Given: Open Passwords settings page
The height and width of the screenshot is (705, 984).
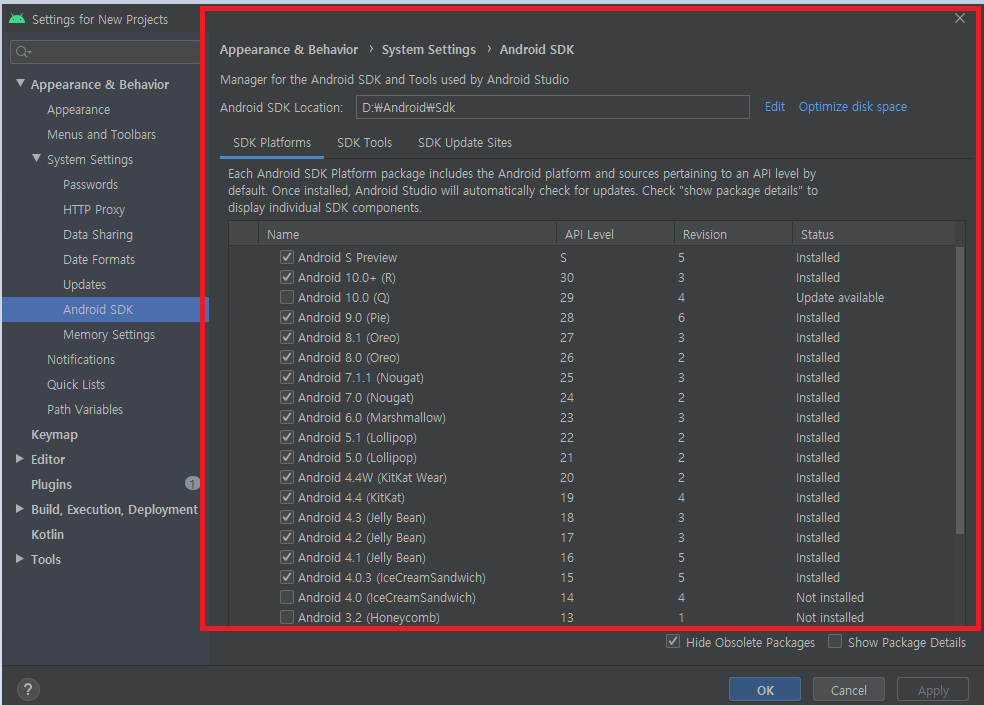Looking at the screenshot, I should (x=90, y=185).
